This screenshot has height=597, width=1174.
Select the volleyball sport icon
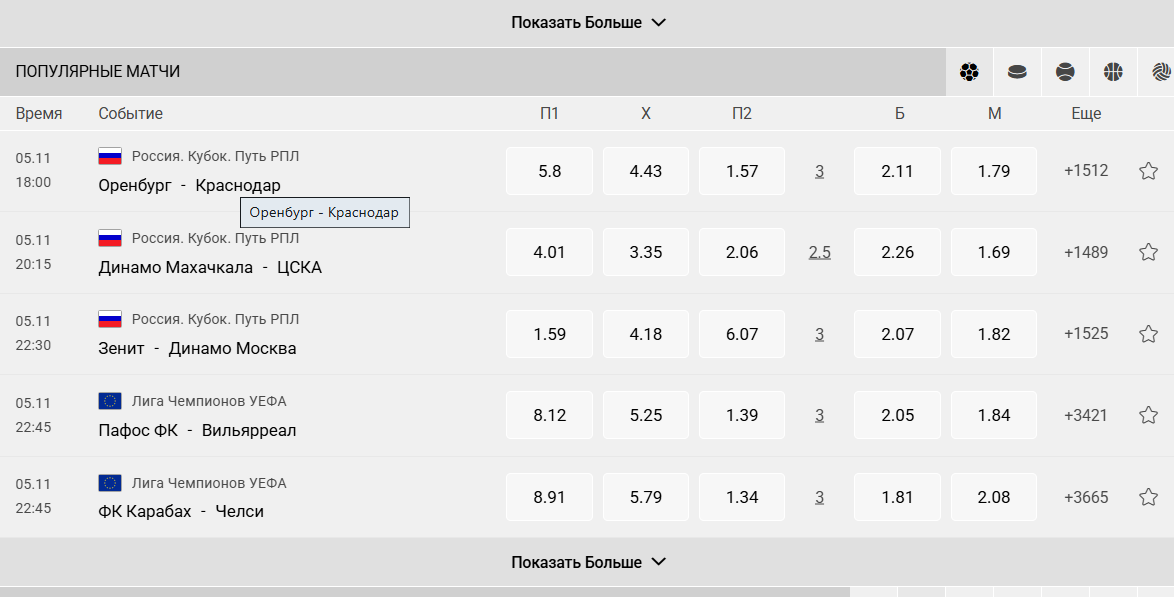click(x=1160, y=72)
